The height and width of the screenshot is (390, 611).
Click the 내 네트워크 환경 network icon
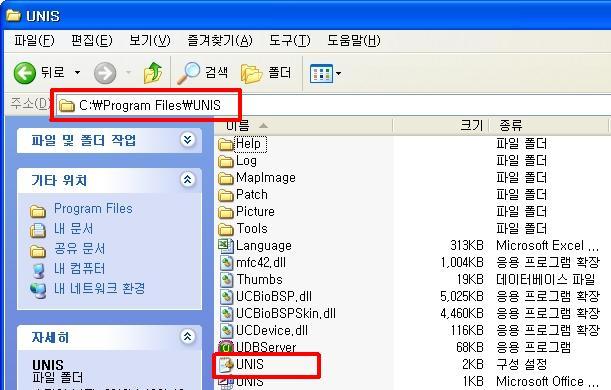[x=38, y=289]
